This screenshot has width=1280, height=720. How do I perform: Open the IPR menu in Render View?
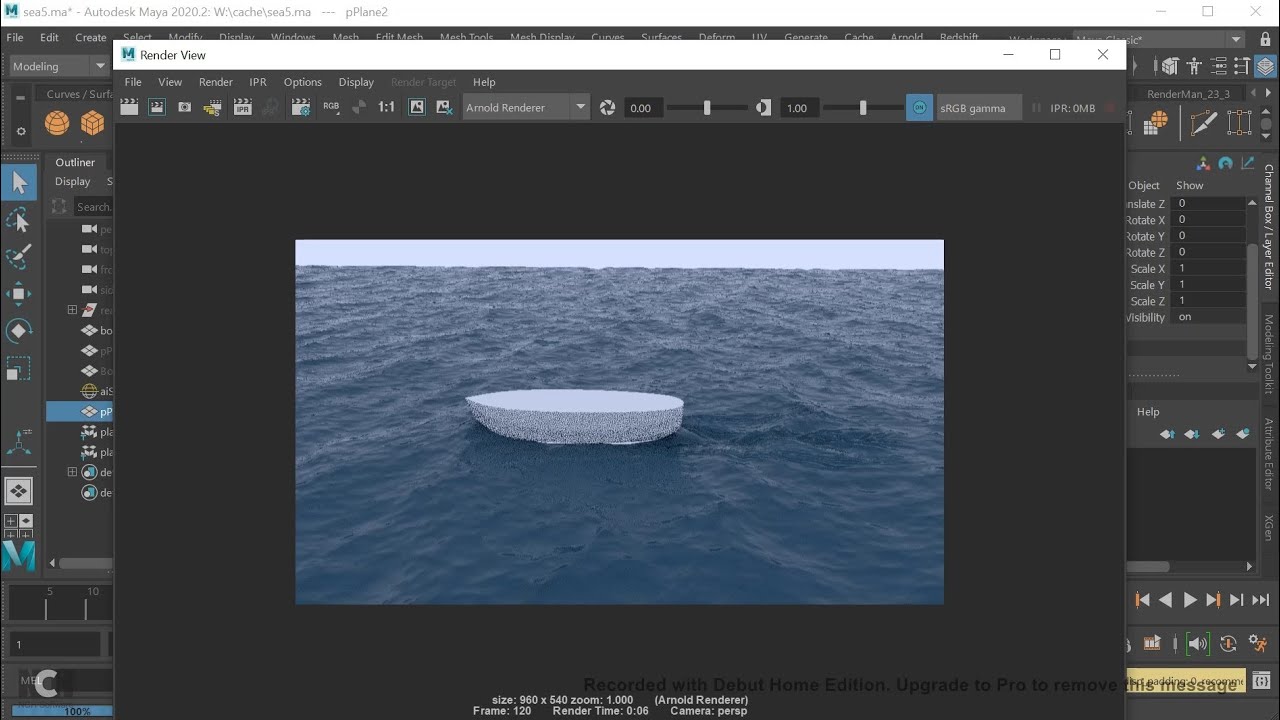pyautogui.click(x=258, y=82)
